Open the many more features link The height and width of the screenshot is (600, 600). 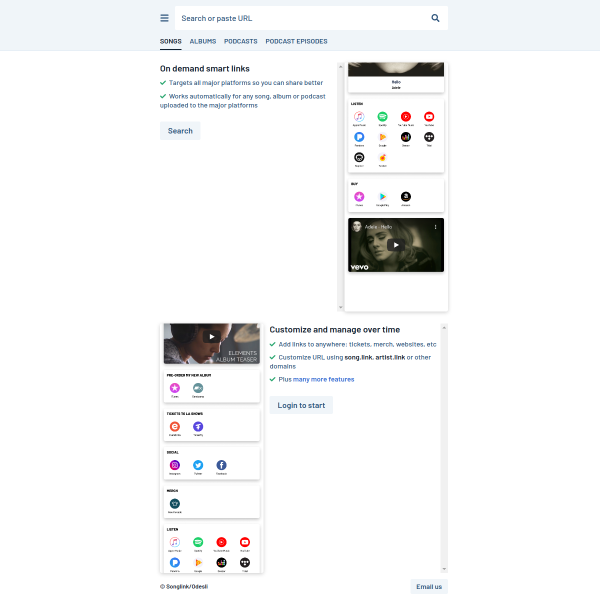click(x=323, y=379)
